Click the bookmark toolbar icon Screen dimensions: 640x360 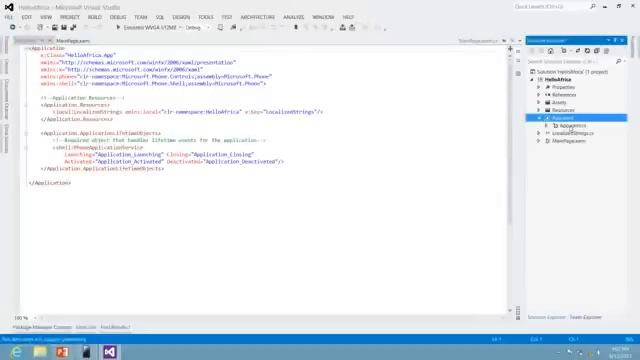pos(296,27)
